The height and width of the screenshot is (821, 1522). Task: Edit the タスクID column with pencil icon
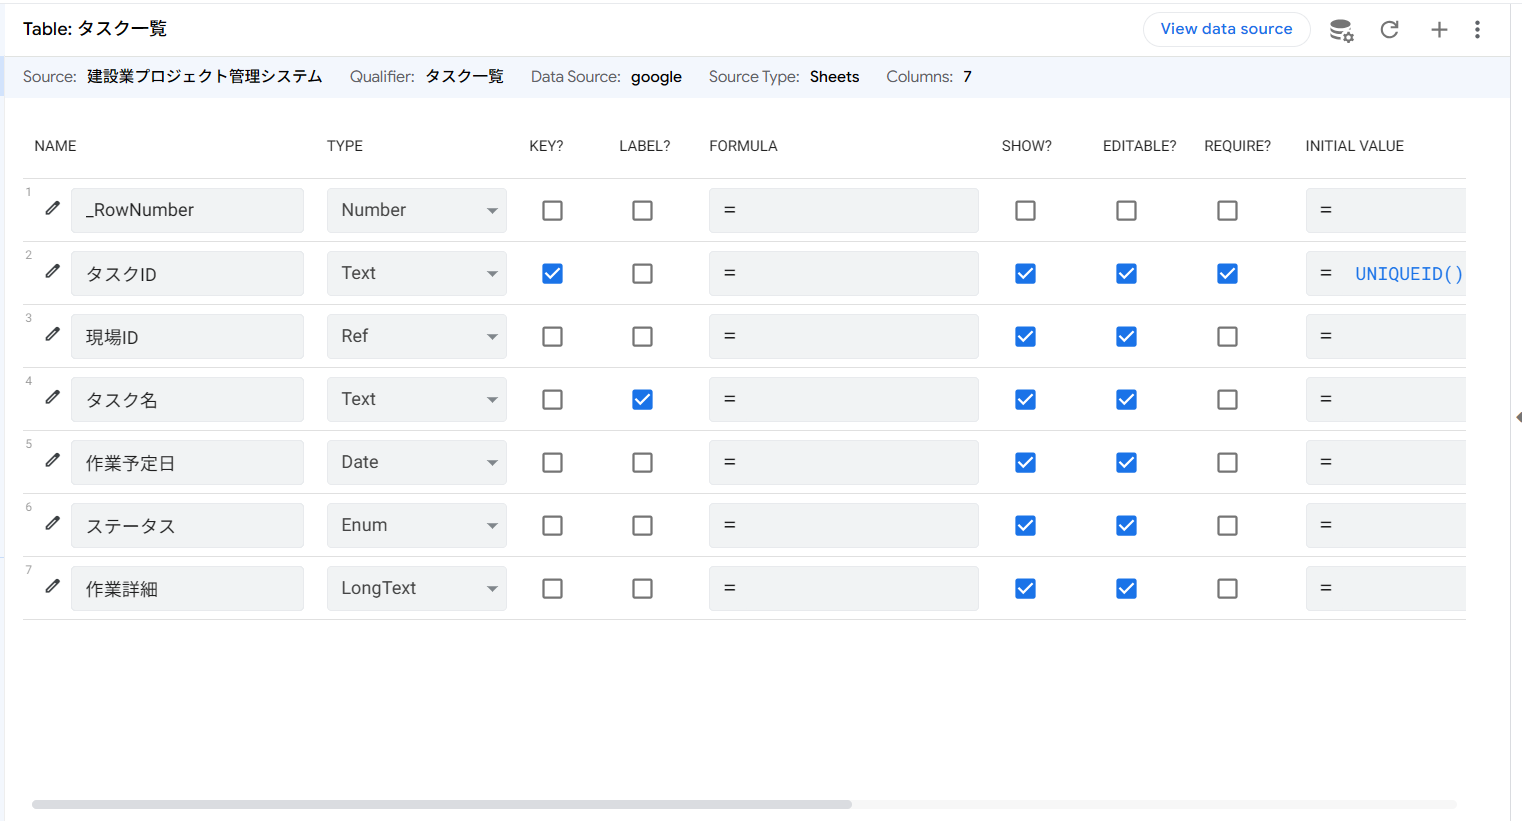53,271
